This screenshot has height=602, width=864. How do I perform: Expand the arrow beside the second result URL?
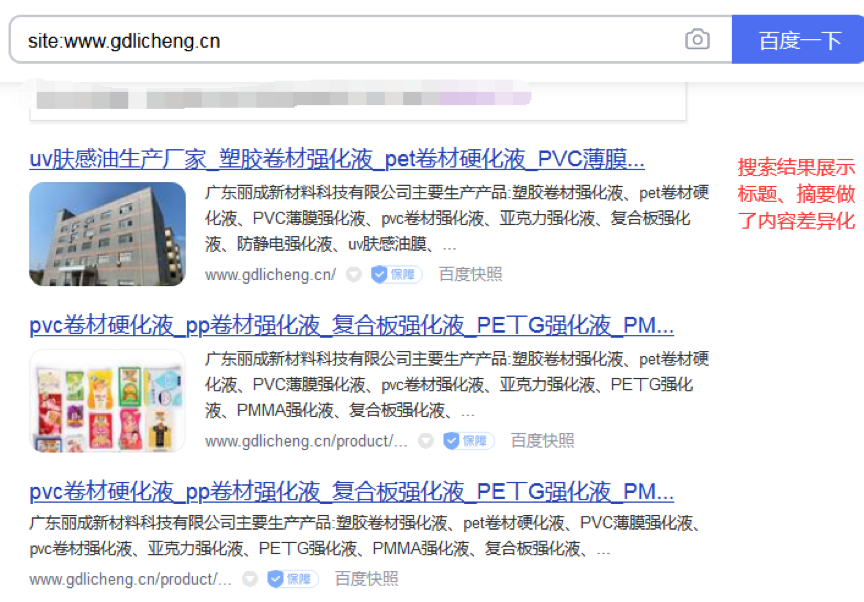pos(426,441)
